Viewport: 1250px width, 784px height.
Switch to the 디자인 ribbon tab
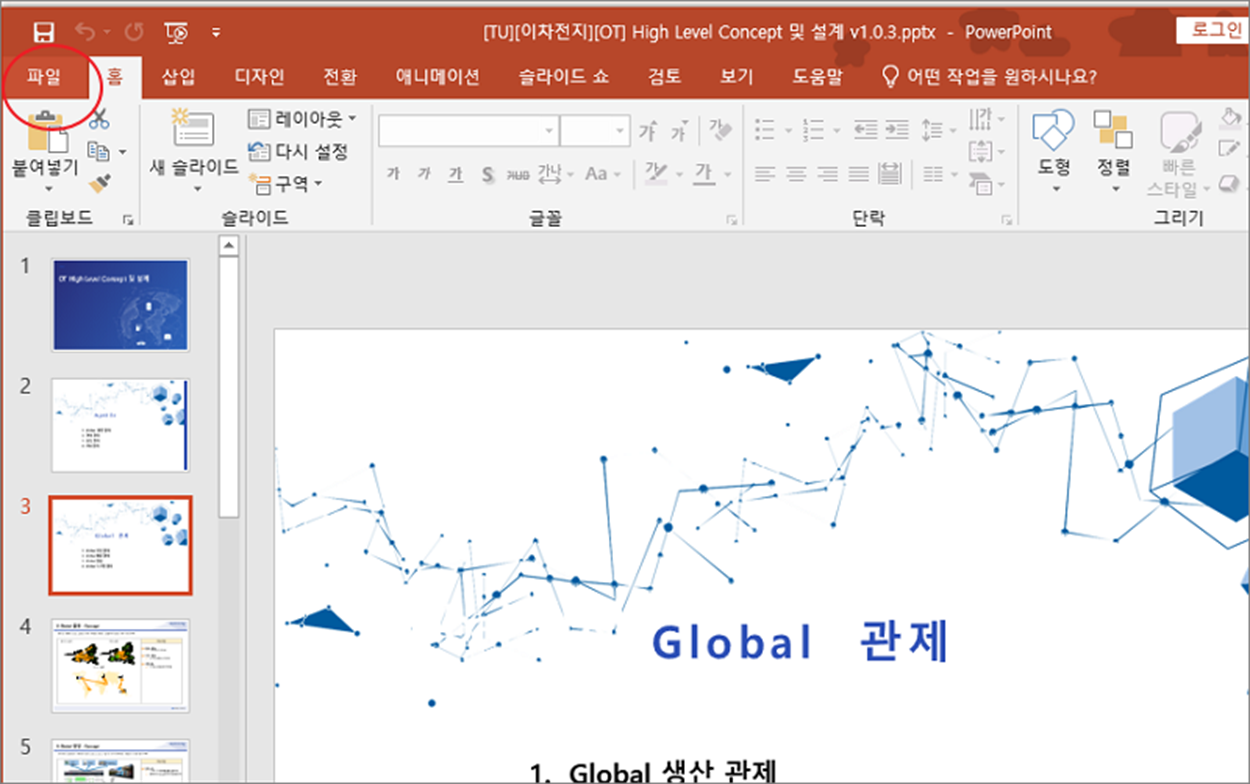(x=260, y=77)
